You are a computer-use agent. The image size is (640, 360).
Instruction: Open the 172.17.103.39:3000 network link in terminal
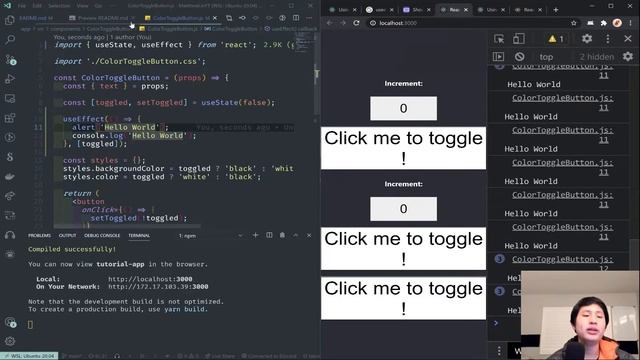[x=158, y=287]
